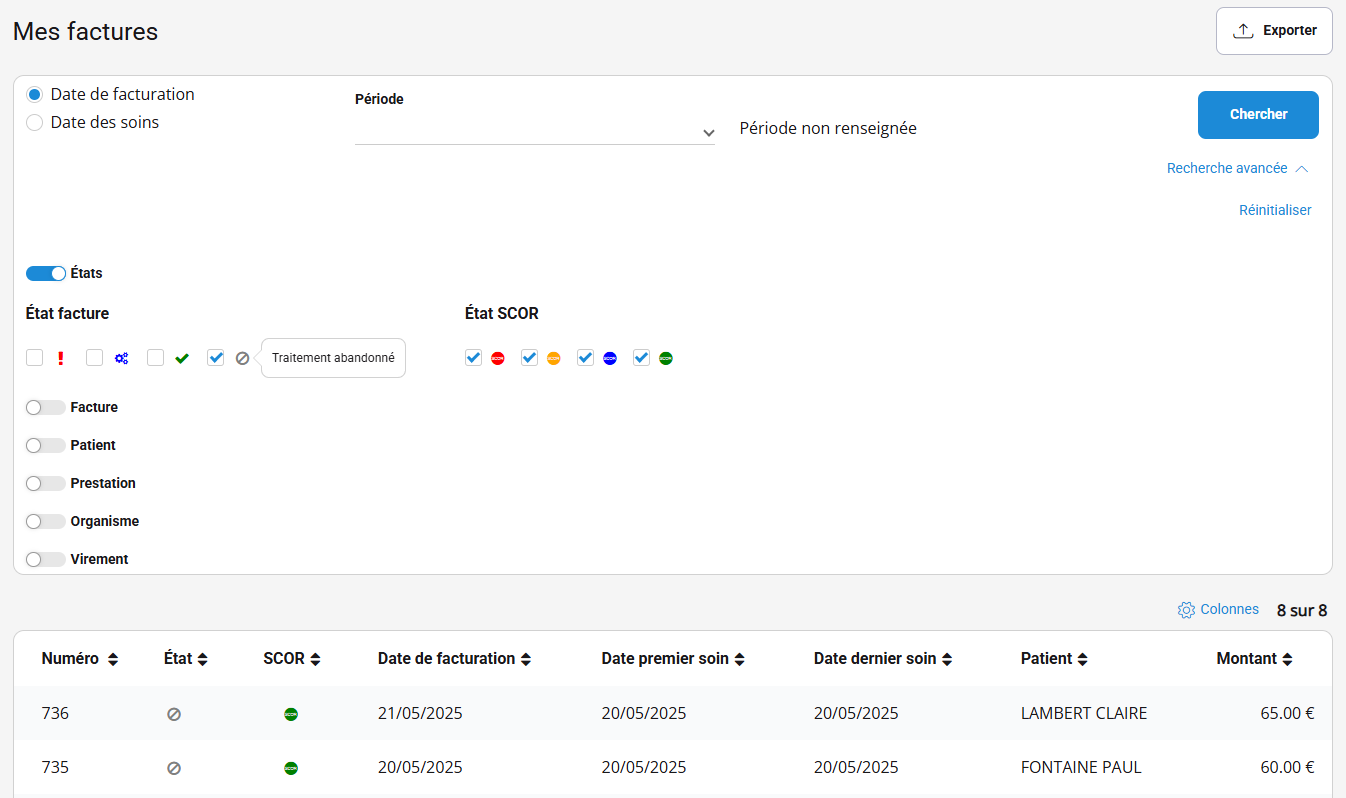Click the blue SCOR state icon

[x=610, y=358]
